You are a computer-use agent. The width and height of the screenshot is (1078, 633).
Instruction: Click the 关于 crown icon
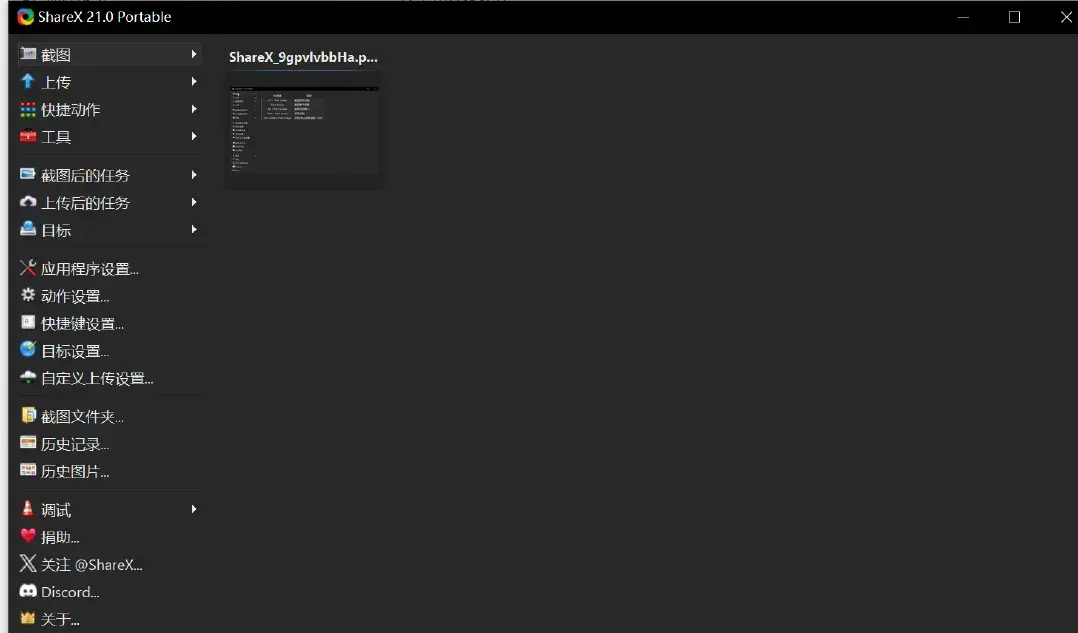click(x=28, y=618)
